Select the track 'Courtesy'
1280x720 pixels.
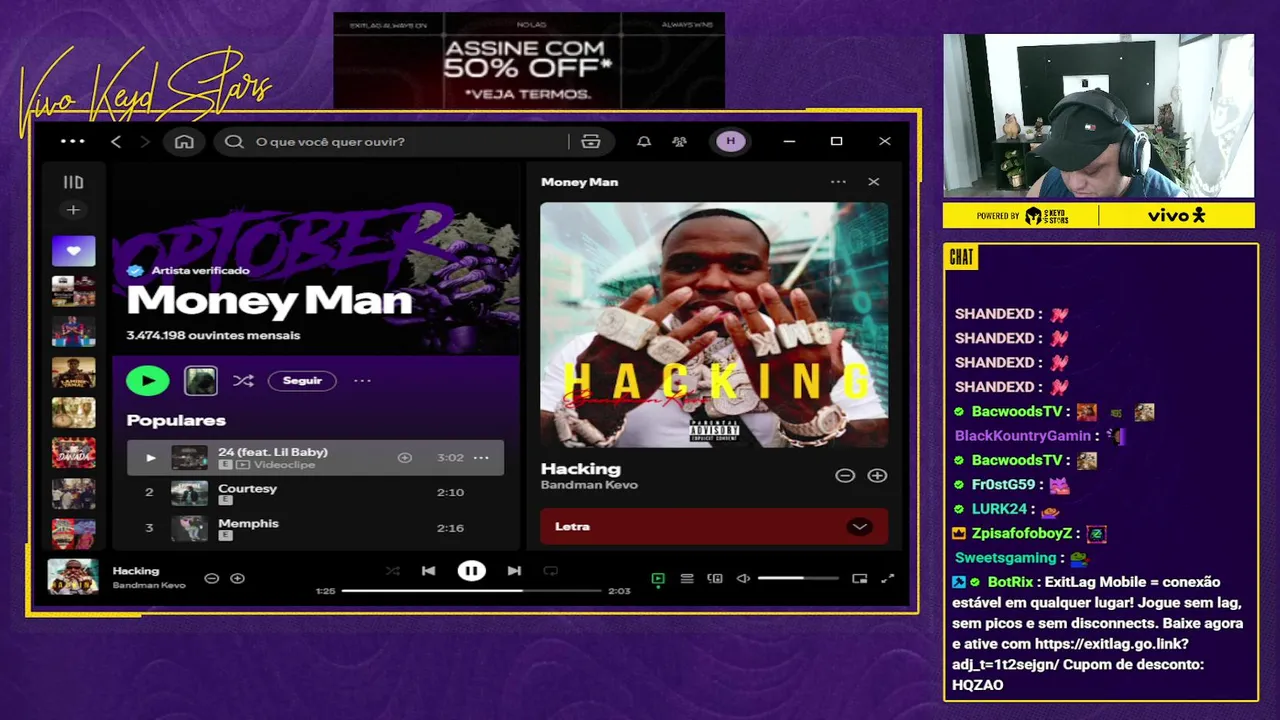tap(247, 488)
